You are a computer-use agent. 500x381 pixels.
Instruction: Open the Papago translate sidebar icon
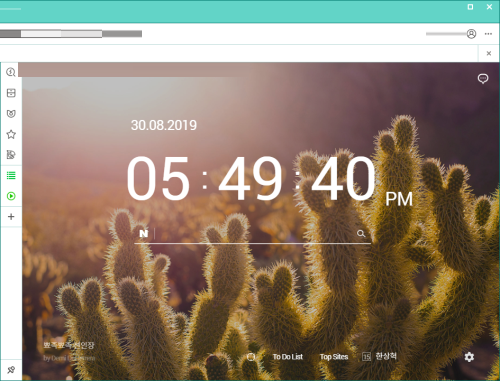11,155
